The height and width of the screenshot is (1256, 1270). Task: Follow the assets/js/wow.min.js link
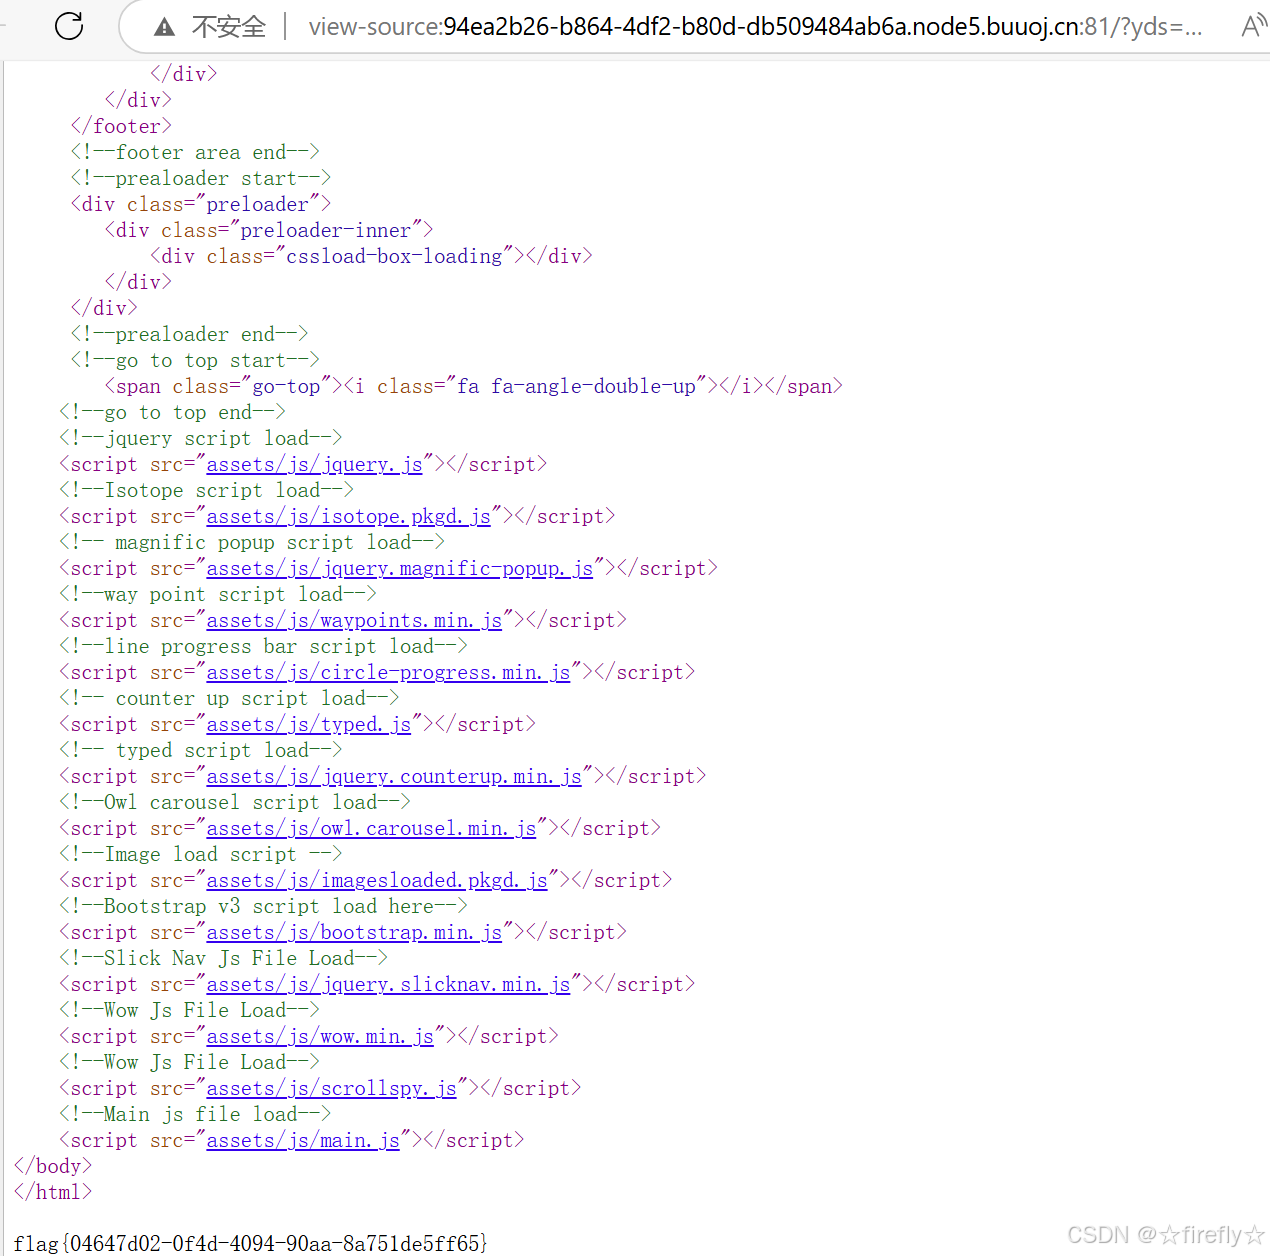tap(320, 1036)
